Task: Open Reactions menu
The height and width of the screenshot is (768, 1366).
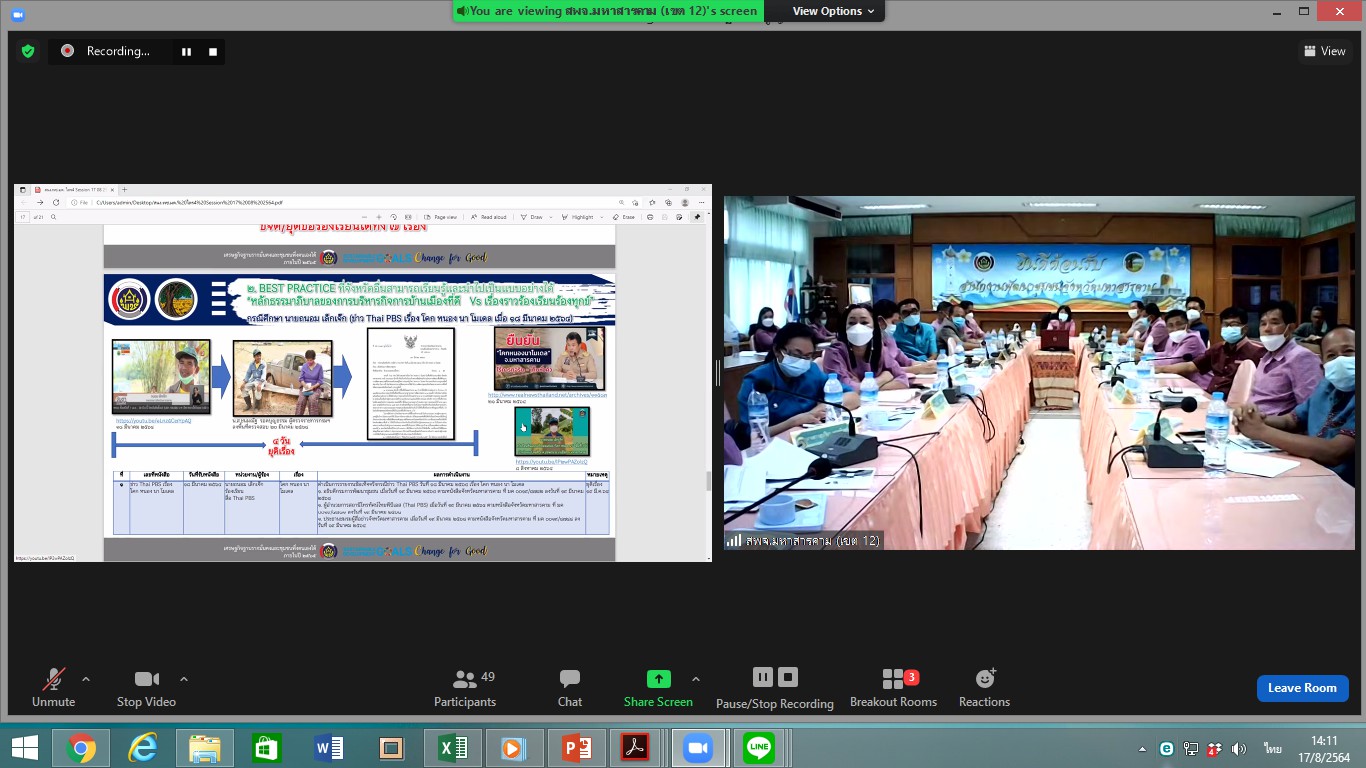Action: pos(984,688)
